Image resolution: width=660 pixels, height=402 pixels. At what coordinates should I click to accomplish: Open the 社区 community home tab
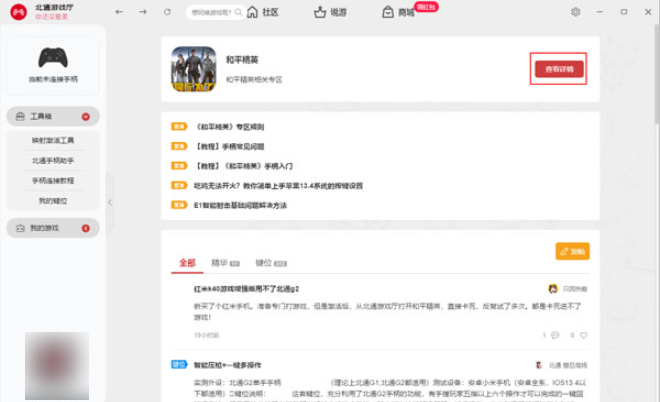(263, 12)
